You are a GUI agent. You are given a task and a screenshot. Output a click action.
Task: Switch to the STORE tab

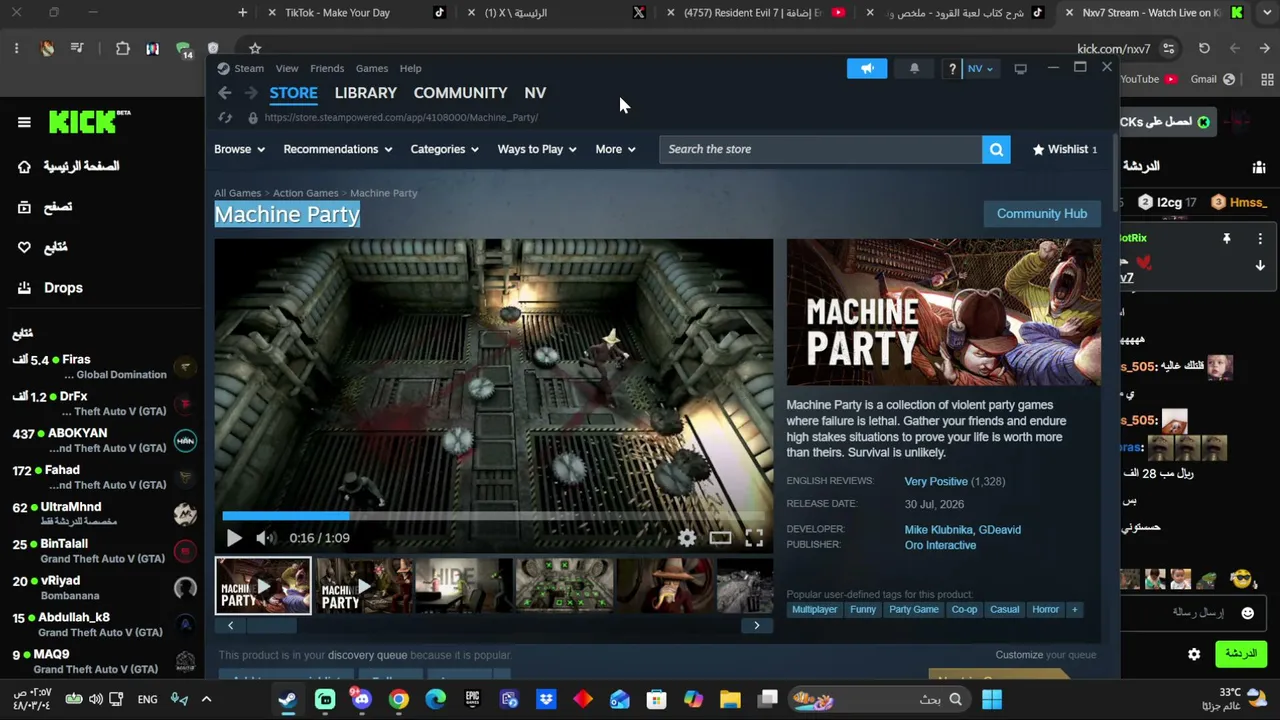(293, 93)
